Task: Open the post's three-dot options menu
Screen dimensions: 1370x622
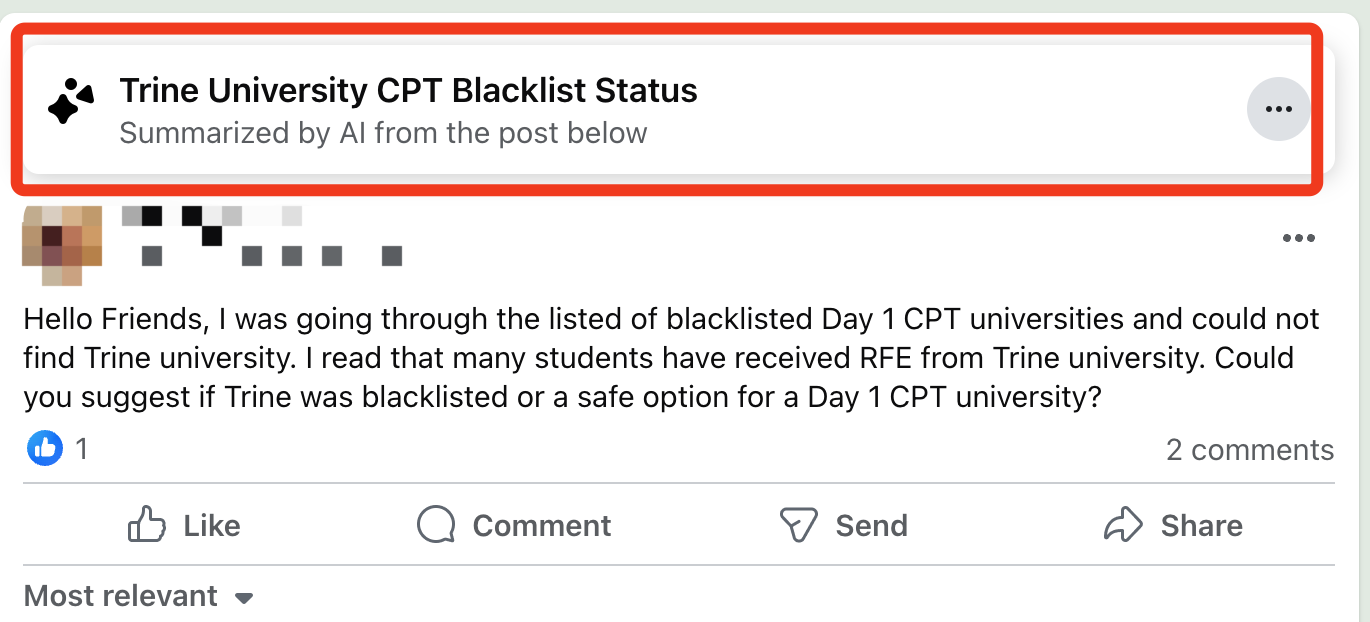Action: click(x=1298, y=238)
